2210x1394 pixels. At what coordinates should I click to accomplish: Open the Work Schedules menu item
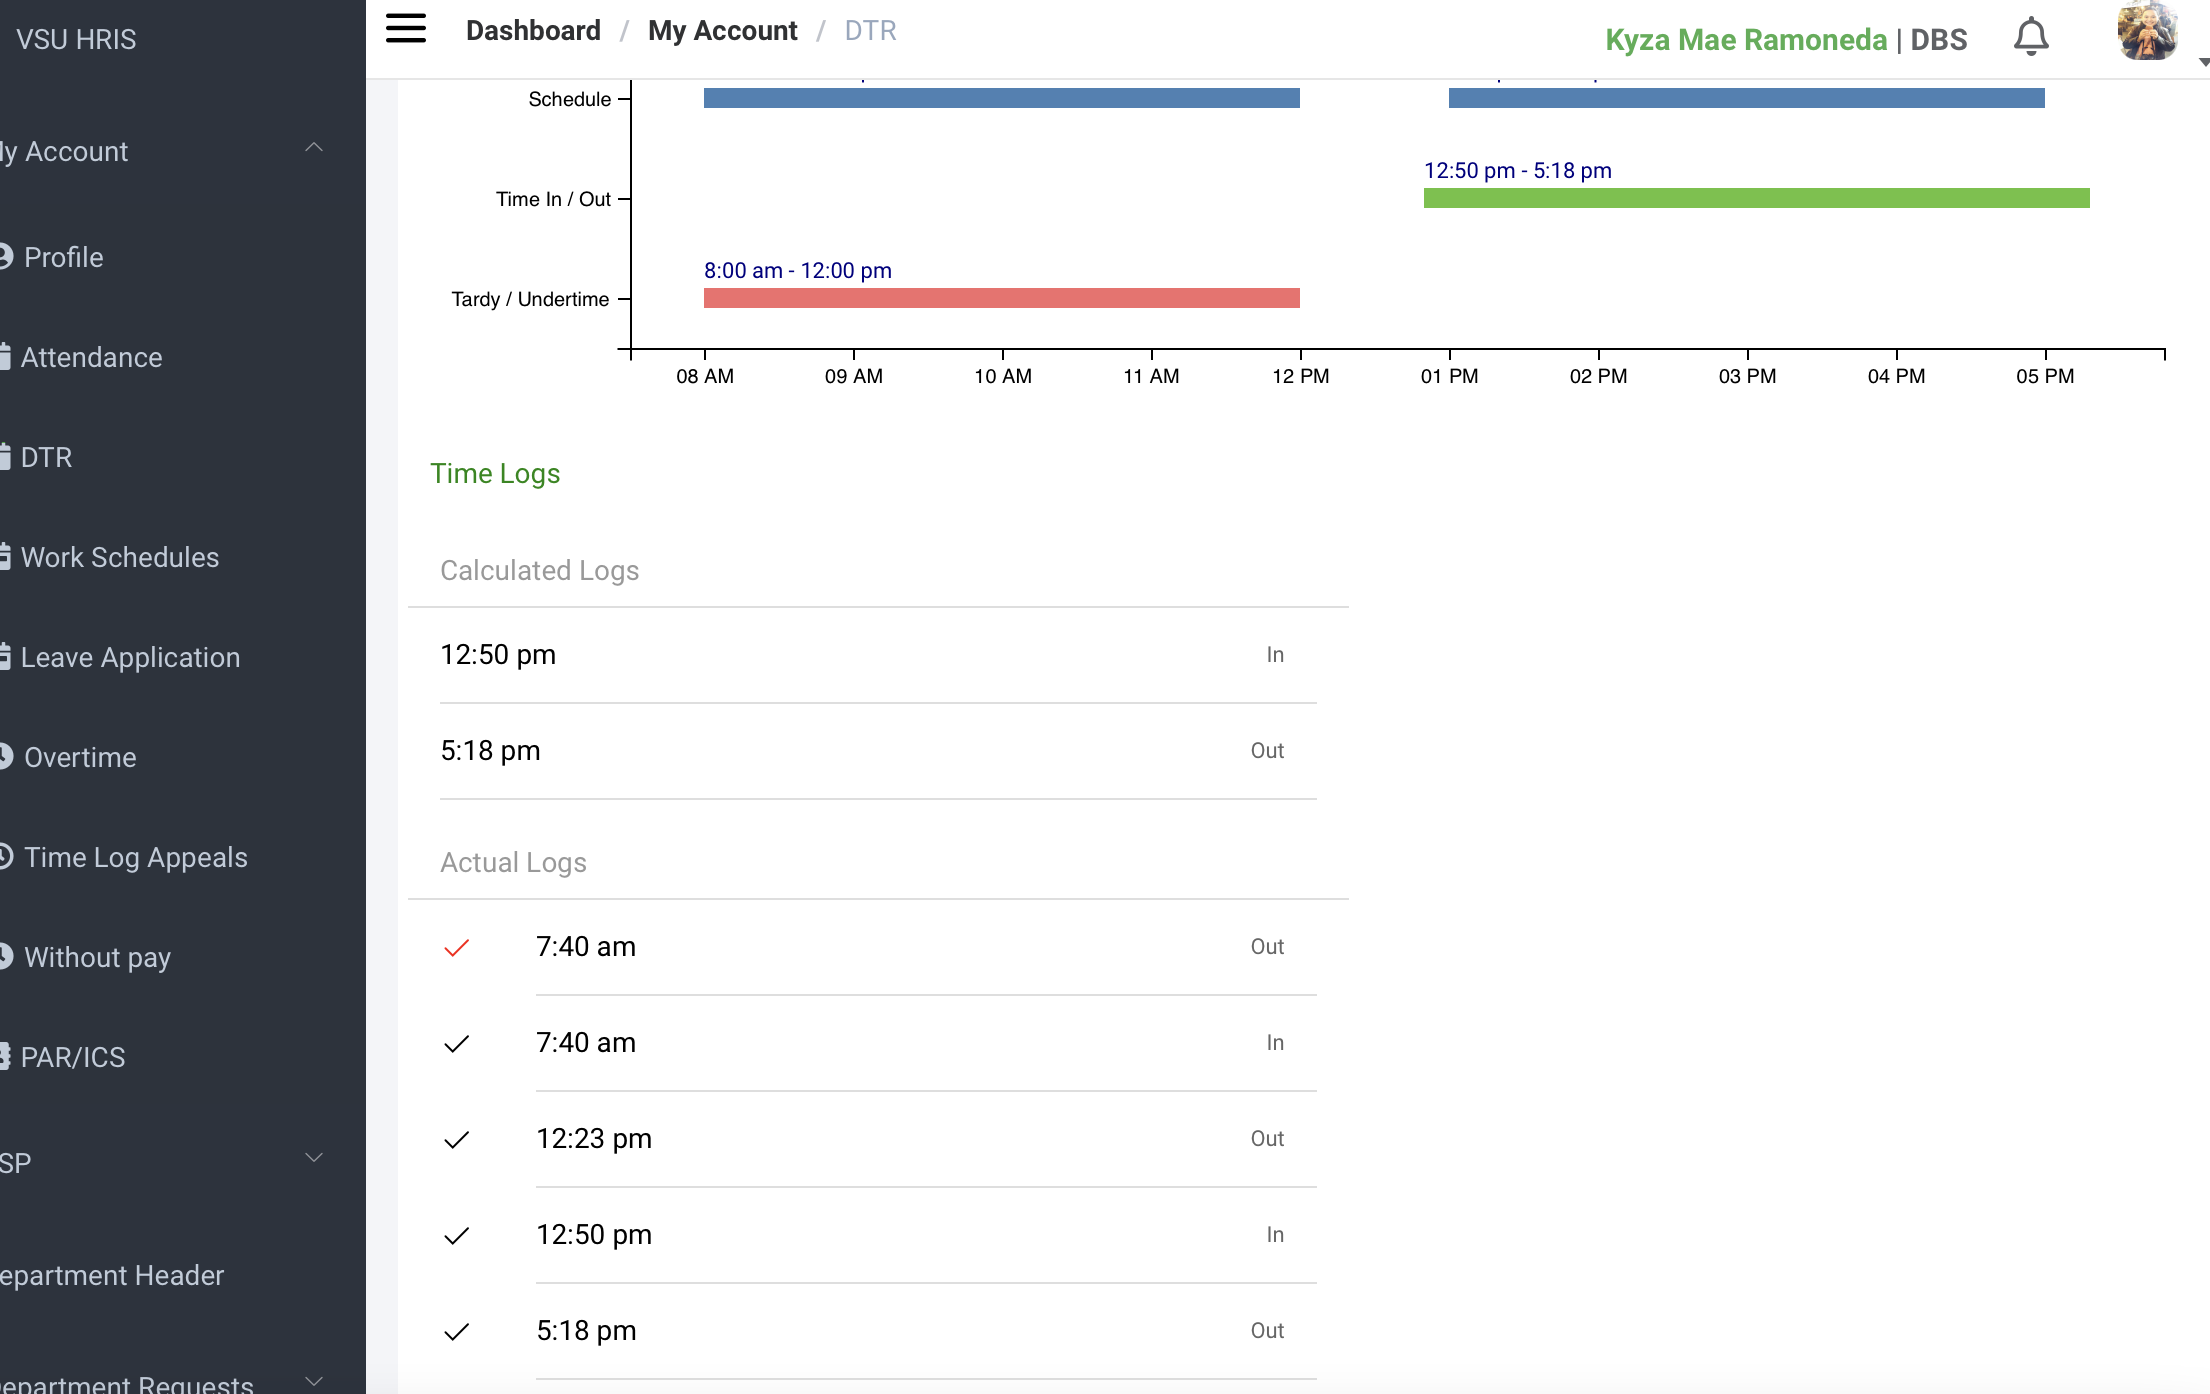119,557
